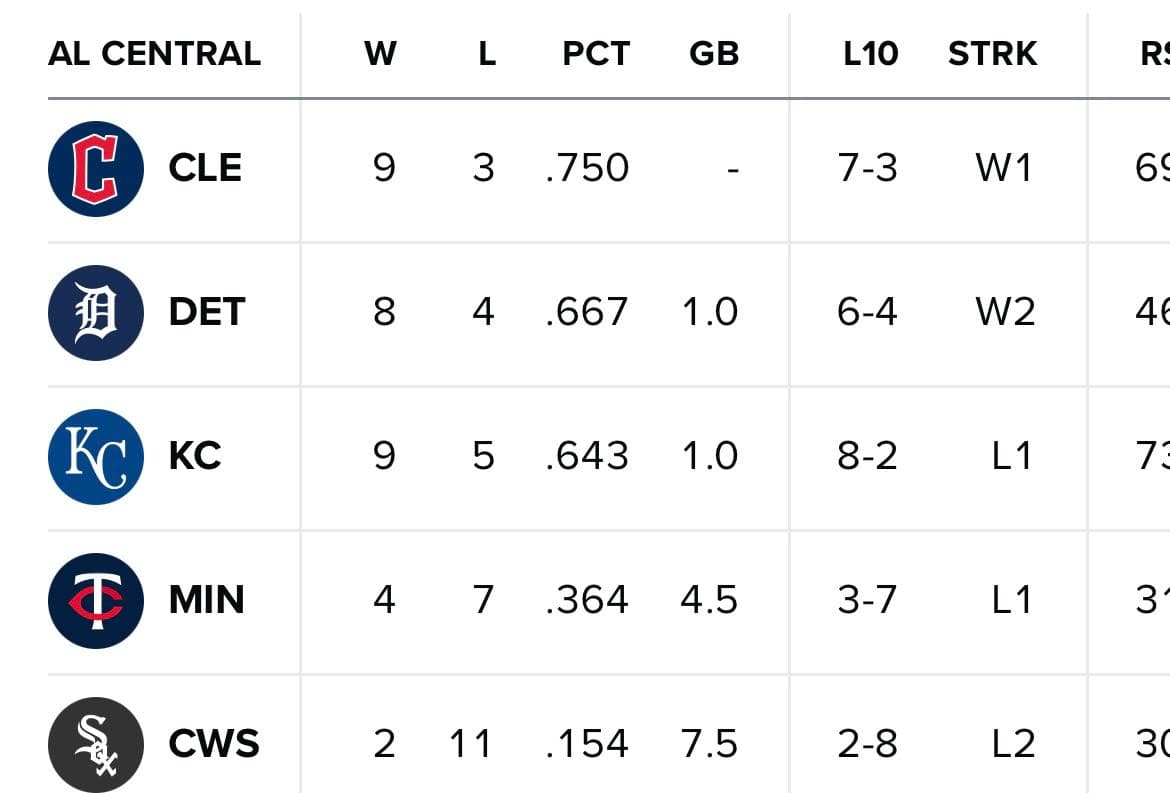
Task: Sort standings by the L column header
Action: [487, 53]
